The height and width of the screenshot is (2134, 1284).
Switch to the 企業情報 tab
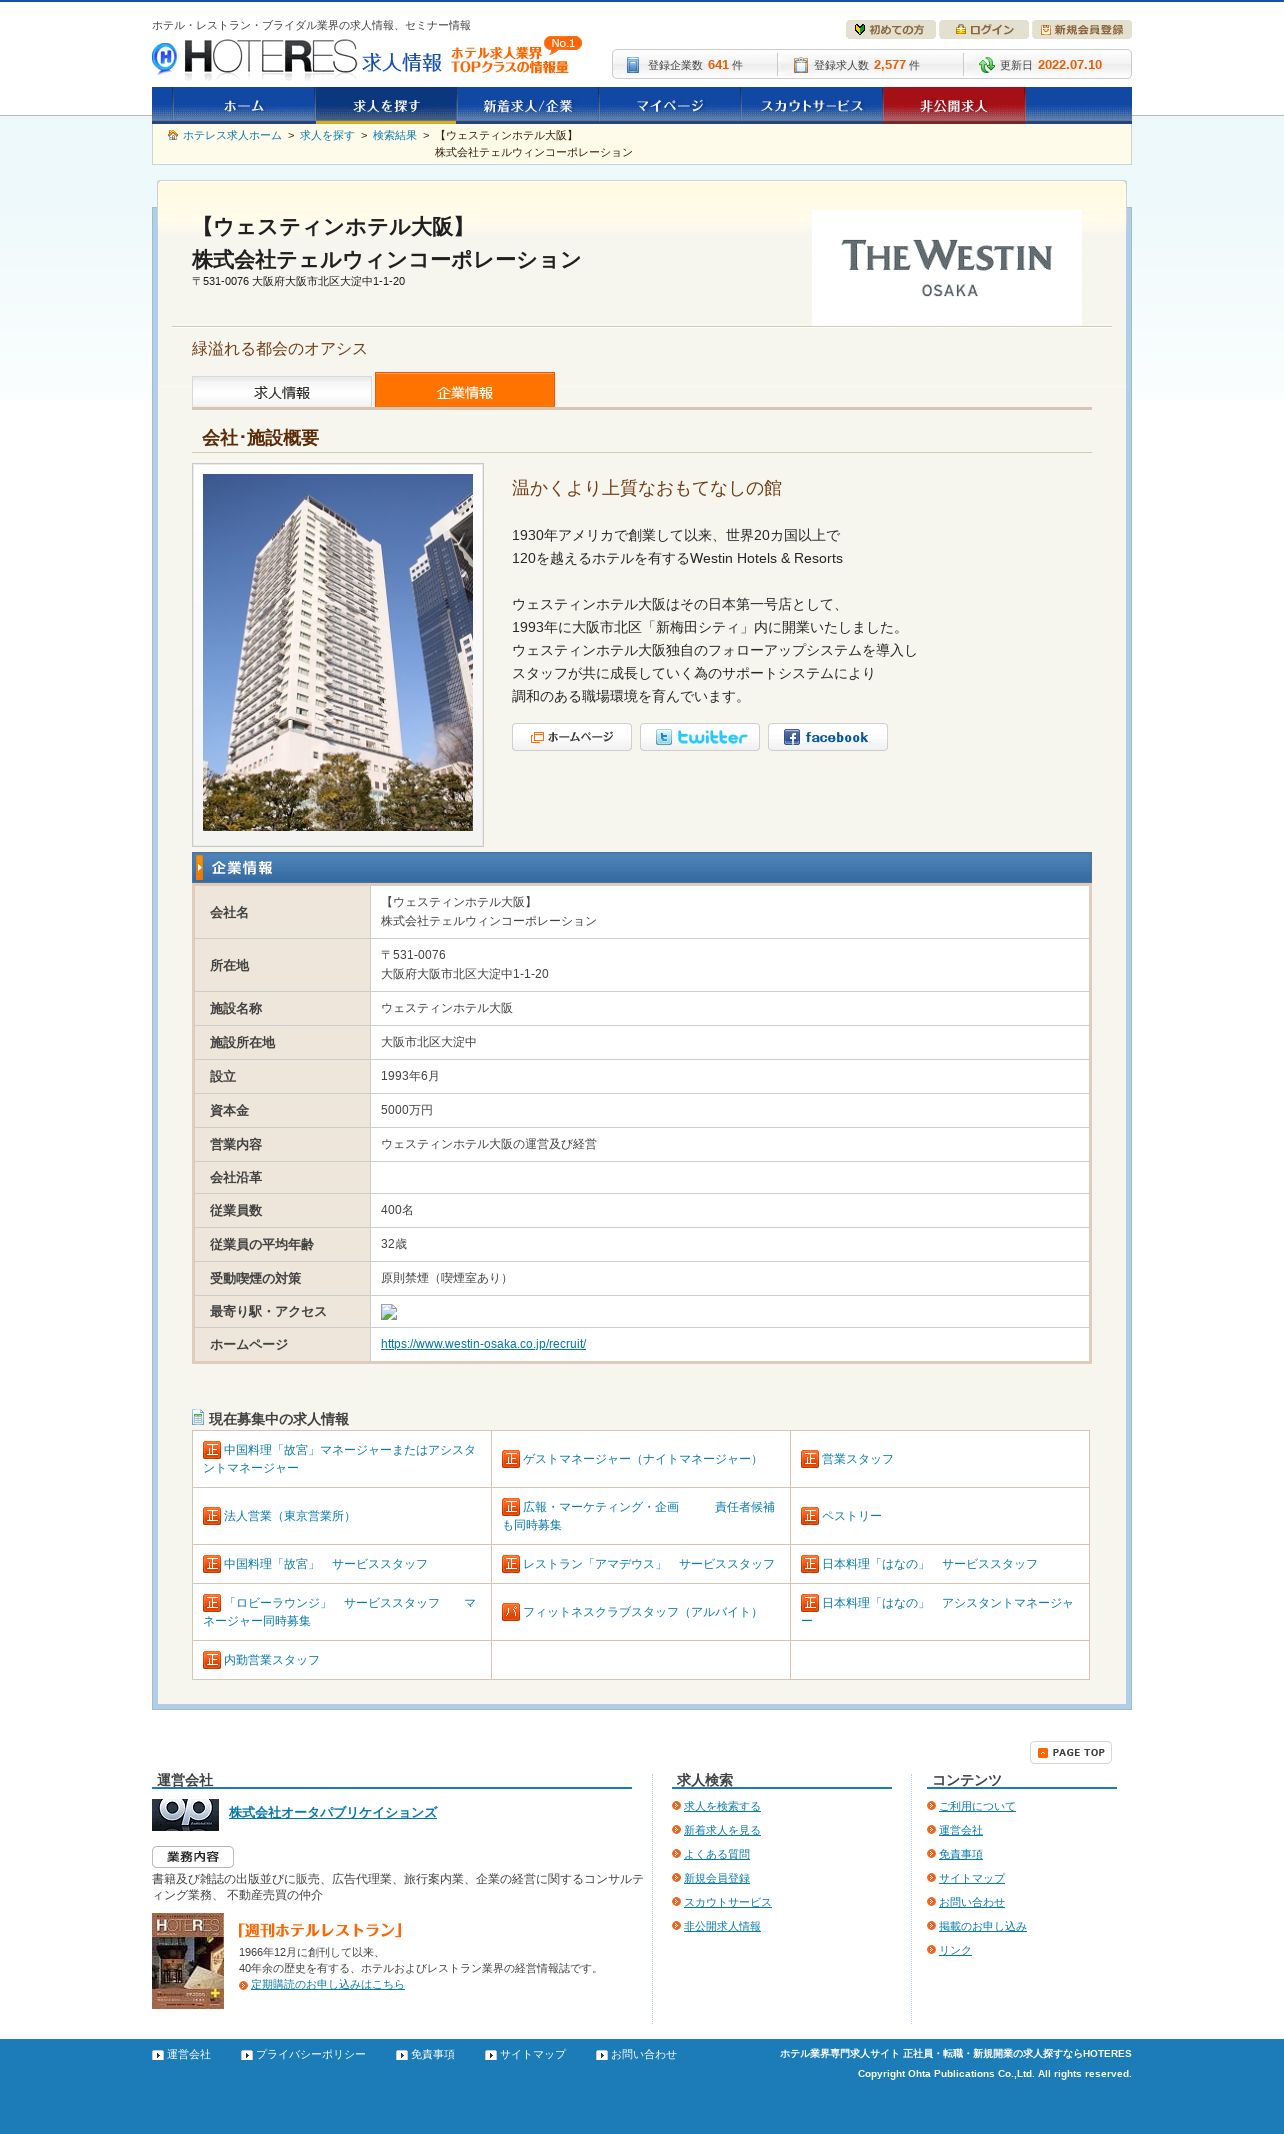465,391
